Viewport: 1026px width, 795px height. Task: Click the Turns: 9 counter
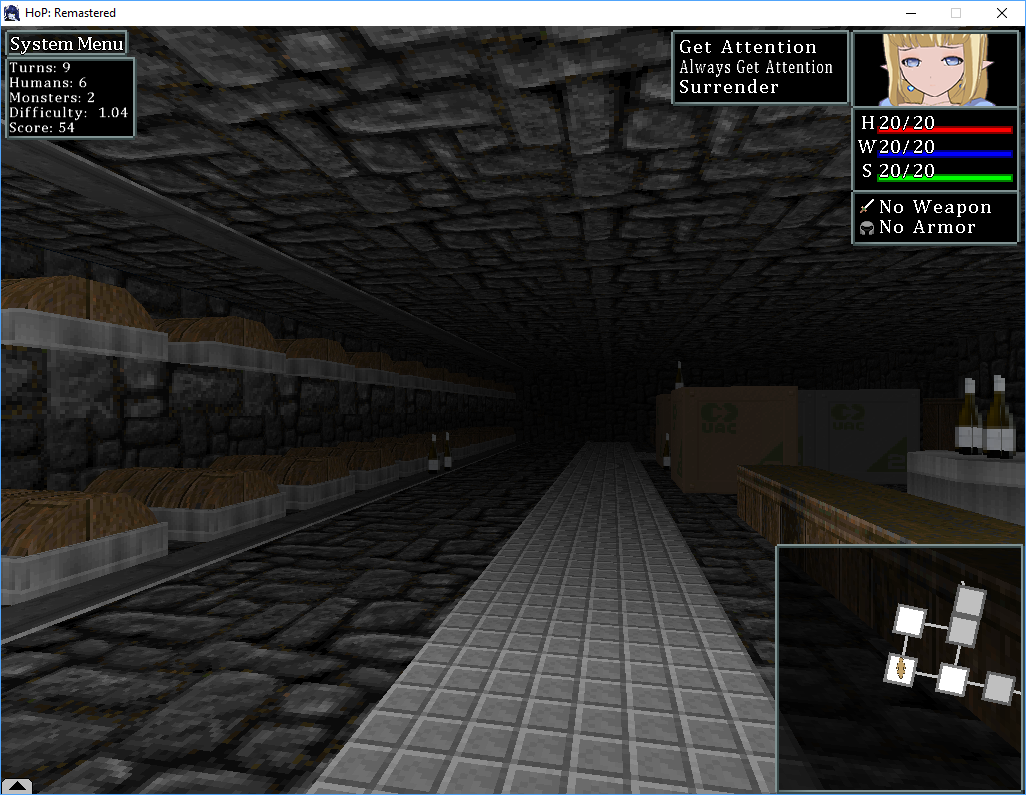pos(40,68)
